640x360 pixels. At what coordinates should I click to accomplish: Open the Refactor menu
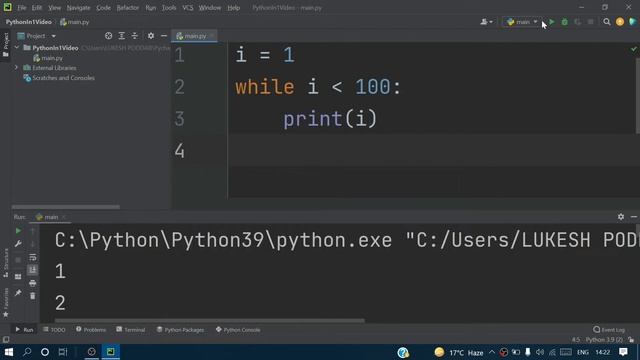click(128, 8)
